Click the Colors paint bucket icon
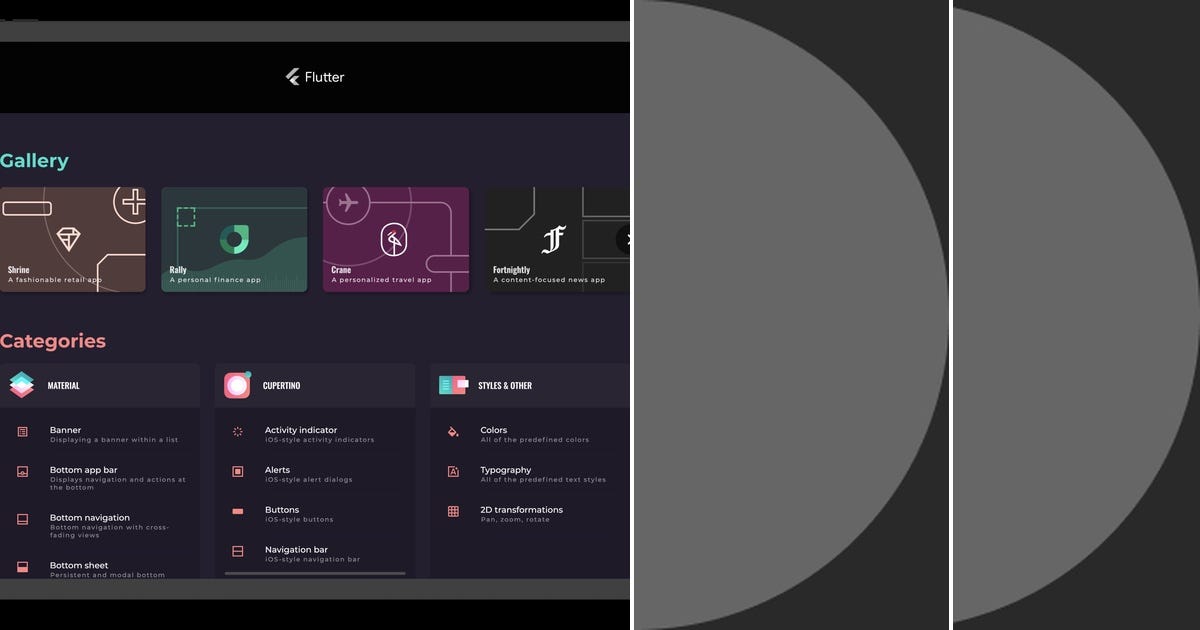The width and height of the screenshot is (1200, 630). (453, 432)
